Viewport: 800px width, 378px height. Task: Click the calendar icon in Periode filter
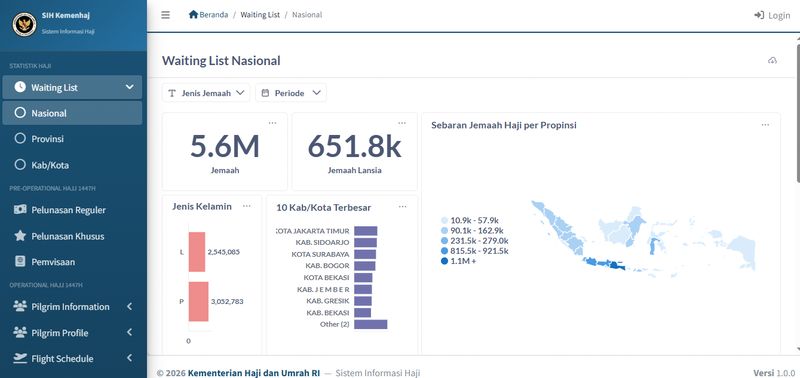[265, 93]
